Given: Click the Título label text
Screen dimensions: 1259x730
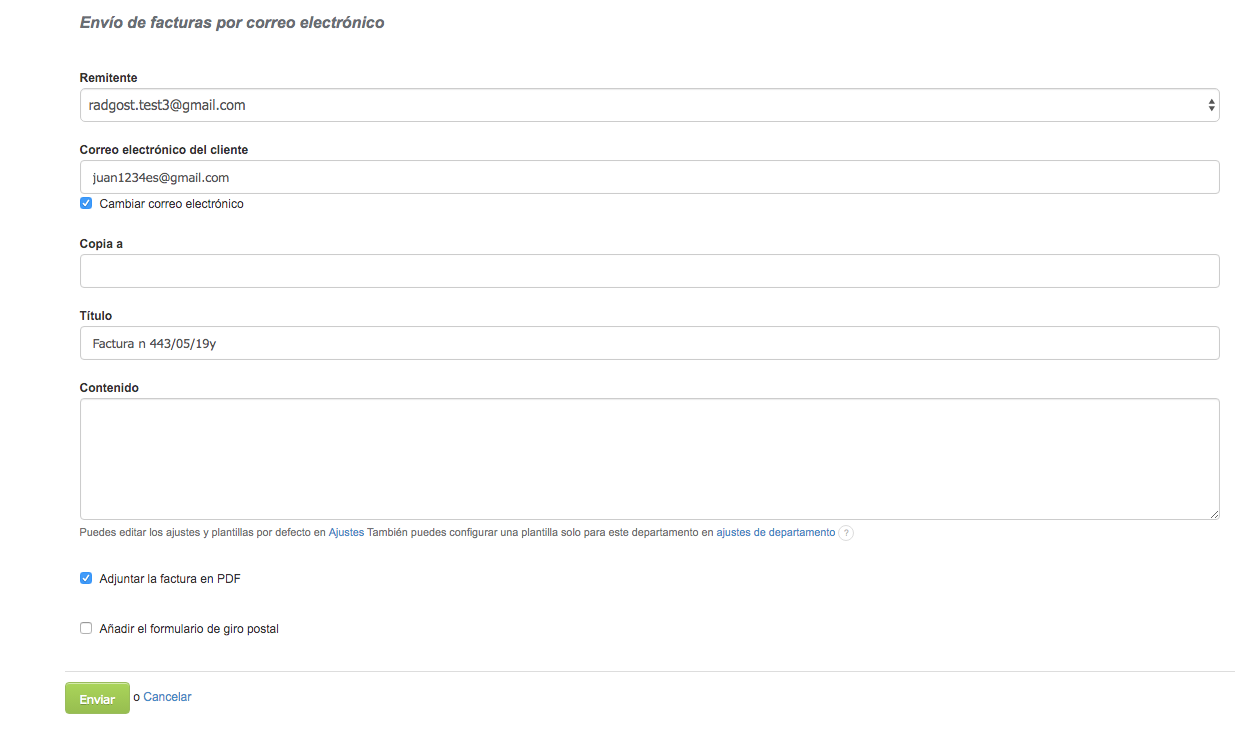Looking at the screenshot, I should tap(96, 316).
